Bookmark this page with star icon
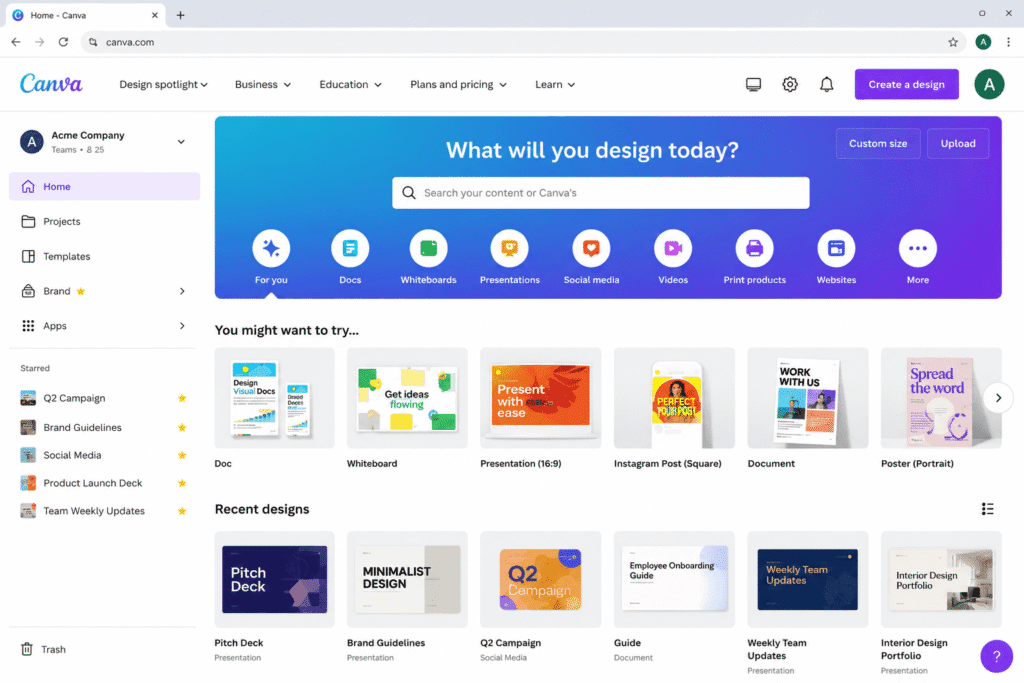Viewport: 1024px width, 683px height. tap(953, 42)
